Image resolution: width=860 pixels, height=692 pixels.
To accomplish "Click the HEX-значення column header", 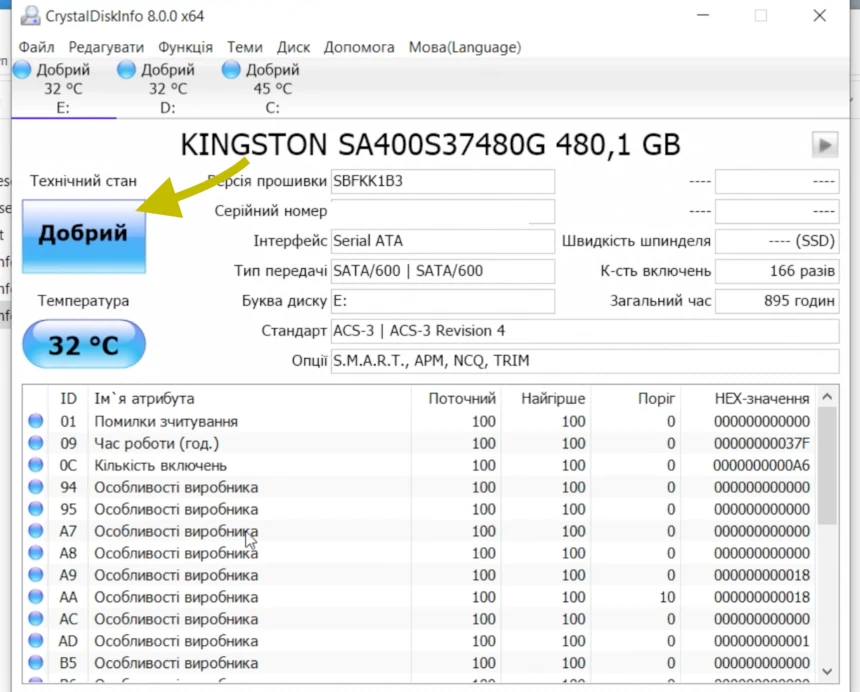I will point(749,399).
